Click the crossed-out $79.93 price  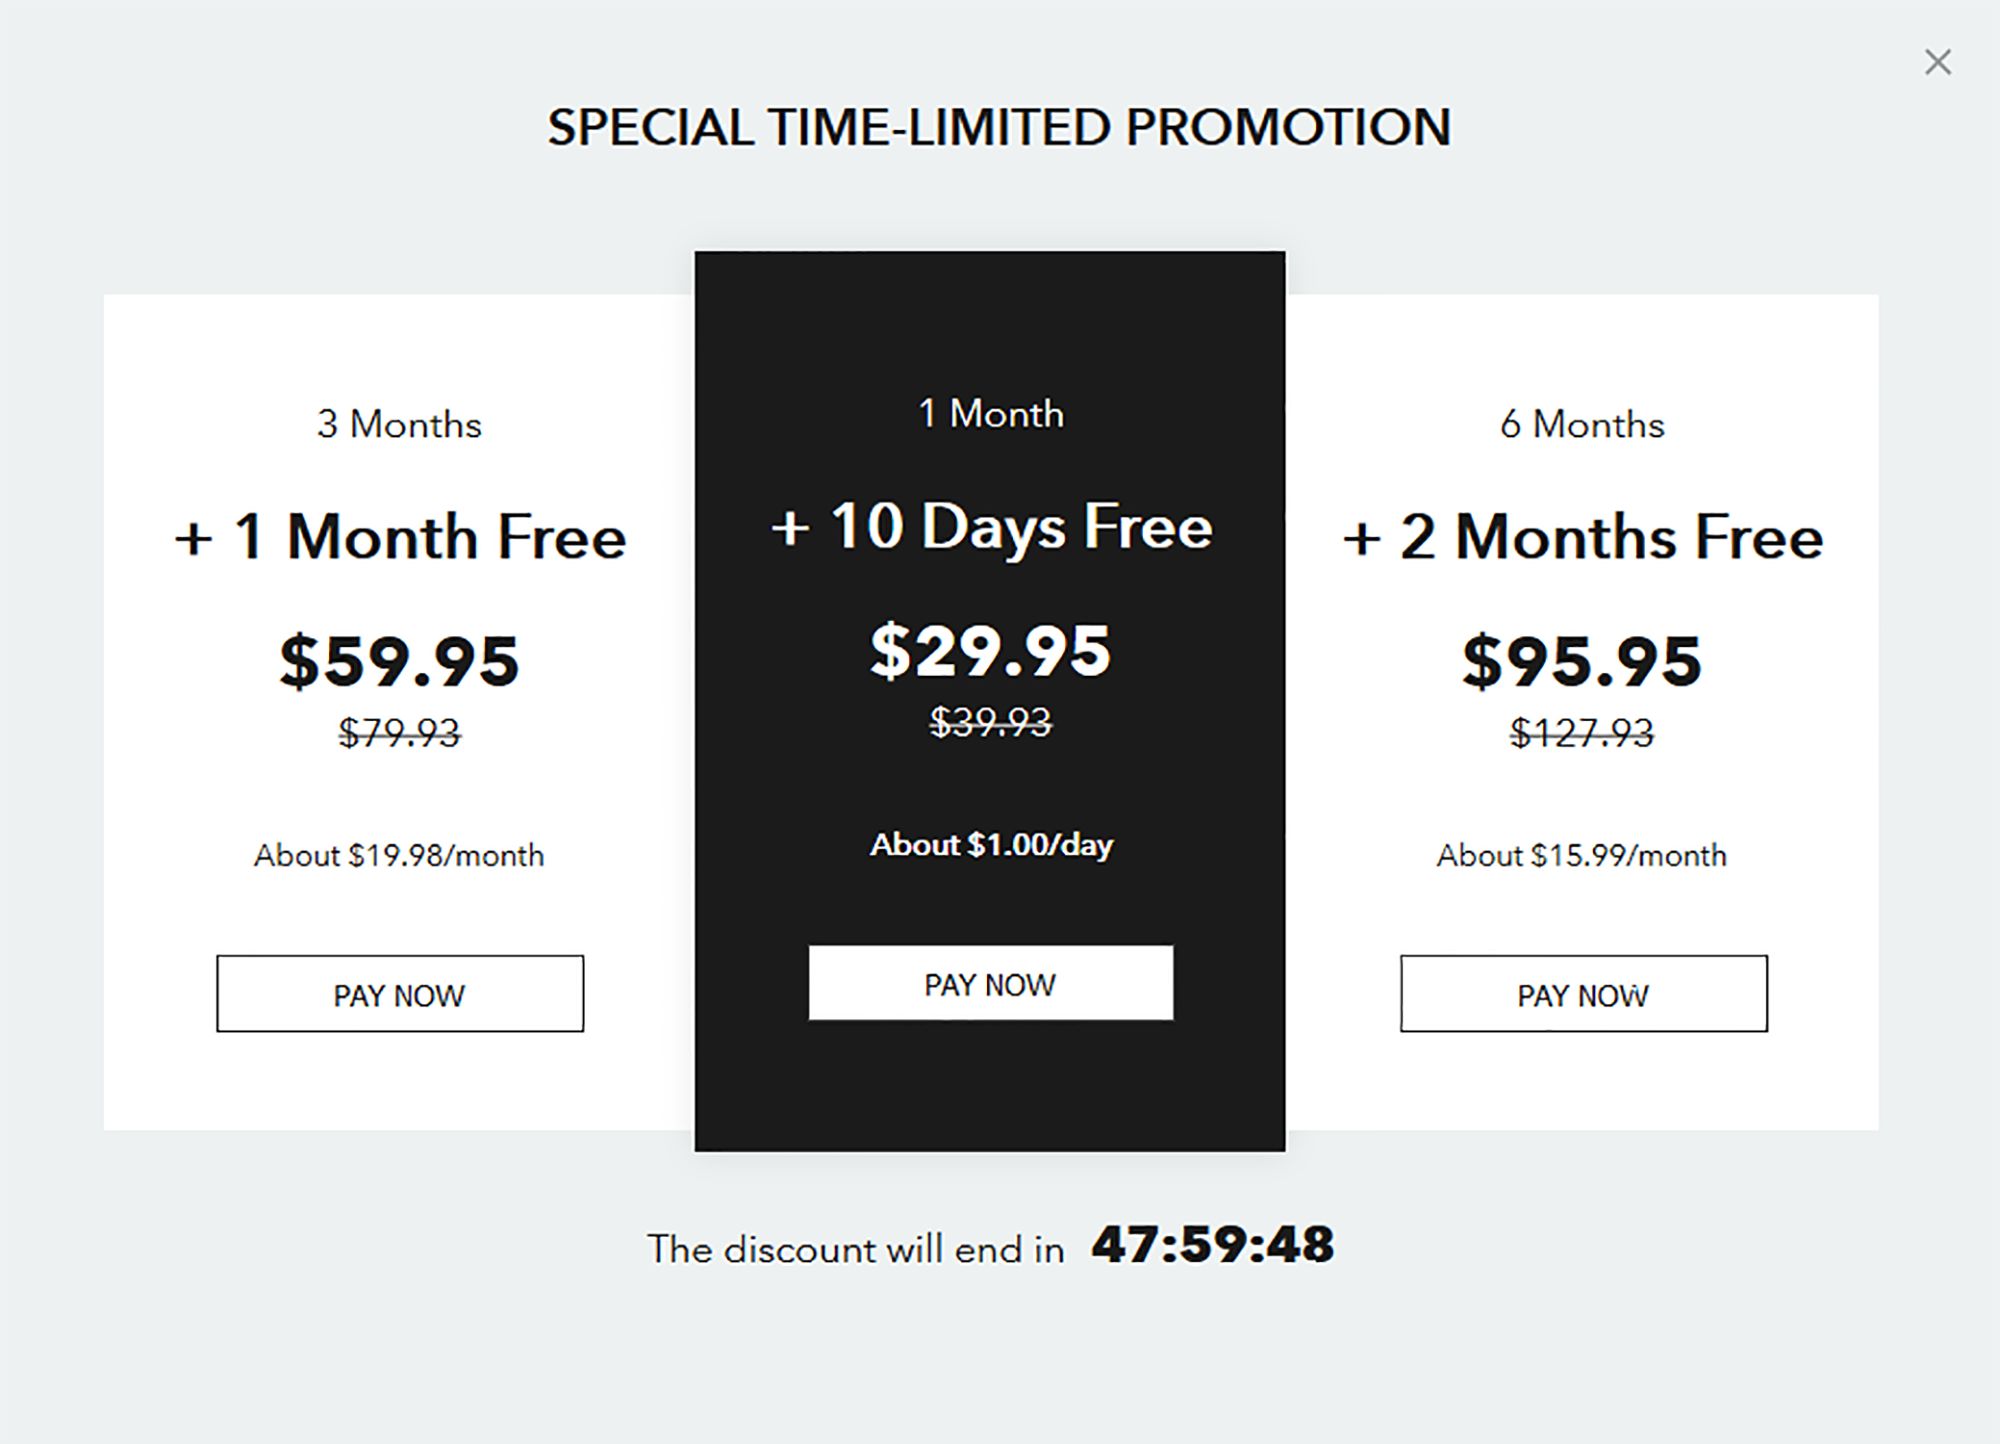(x=400, y=733)
